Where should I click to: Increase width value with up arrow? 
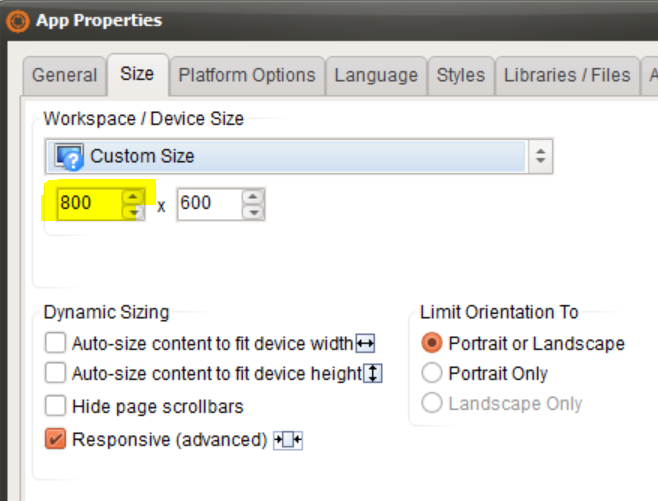[x=133, y=196]
